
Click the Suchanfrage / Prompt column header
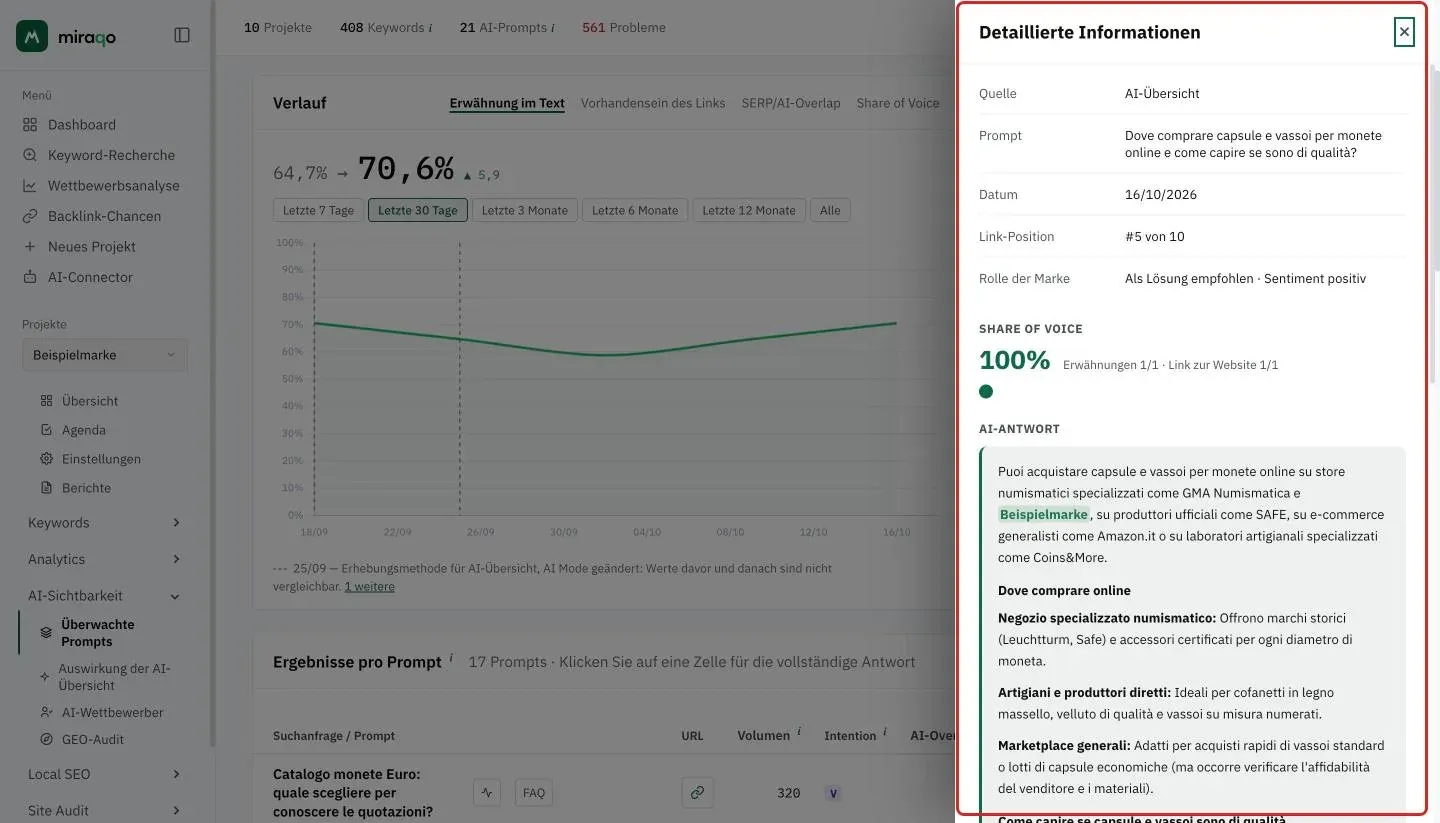(x=334, y=736)
